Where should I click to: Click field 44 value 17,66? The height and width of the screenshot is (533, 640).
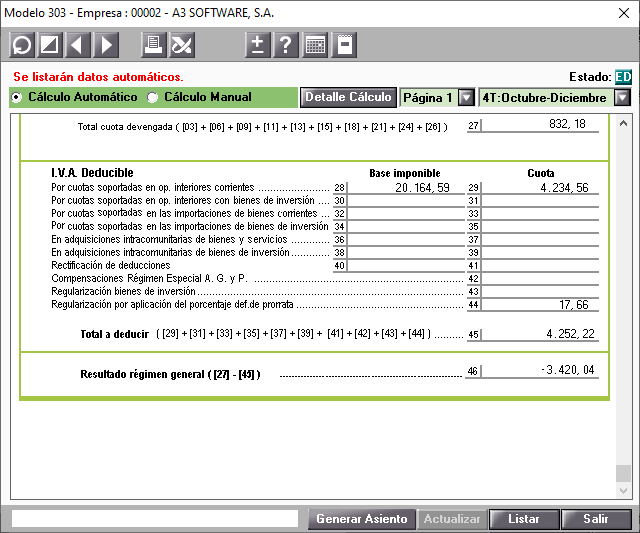point(540,305)
